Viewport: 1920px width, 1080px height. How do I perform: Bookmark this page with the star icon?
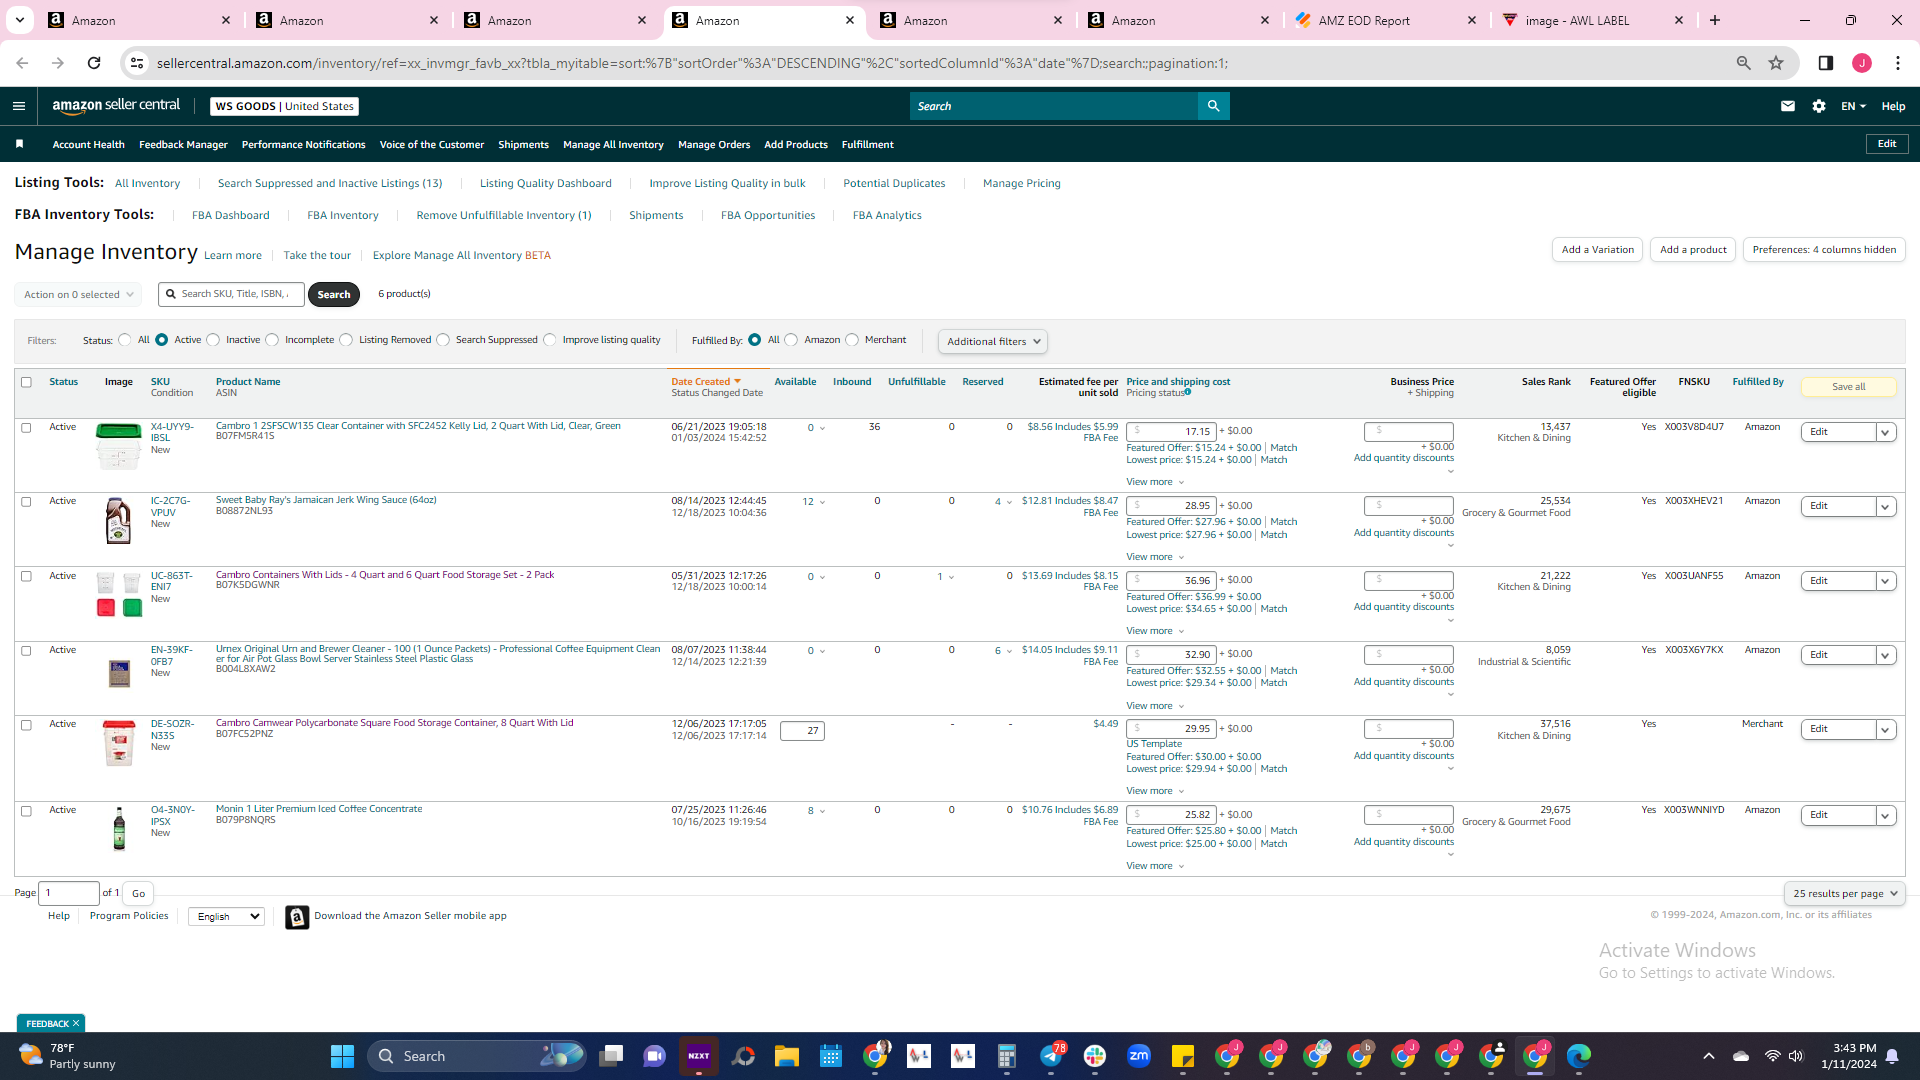1776,63
